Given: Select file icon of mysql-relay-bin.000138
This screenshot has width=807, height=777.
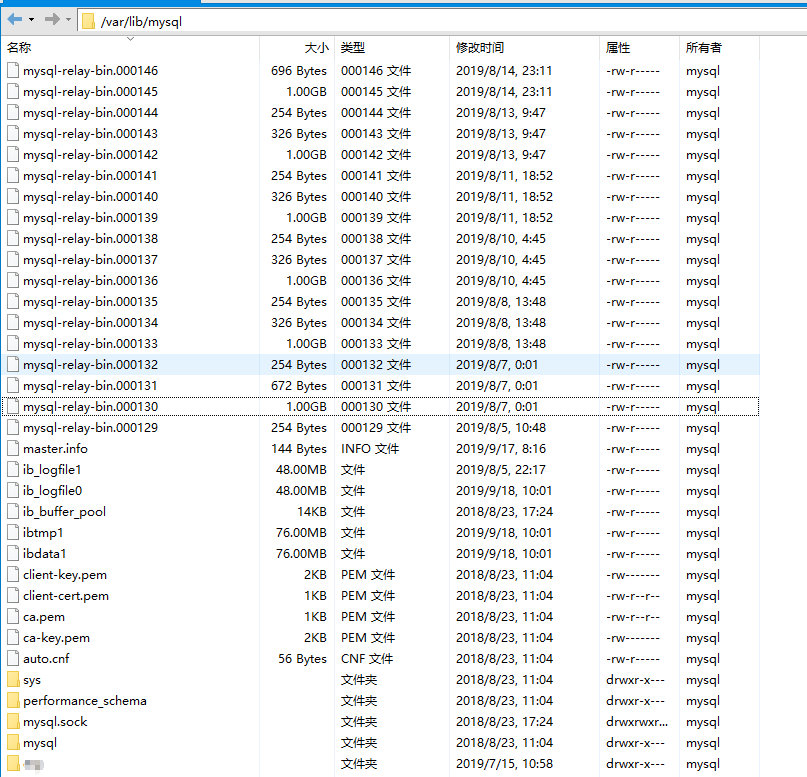Looking at the screenshot, I should tap(13, 239).
